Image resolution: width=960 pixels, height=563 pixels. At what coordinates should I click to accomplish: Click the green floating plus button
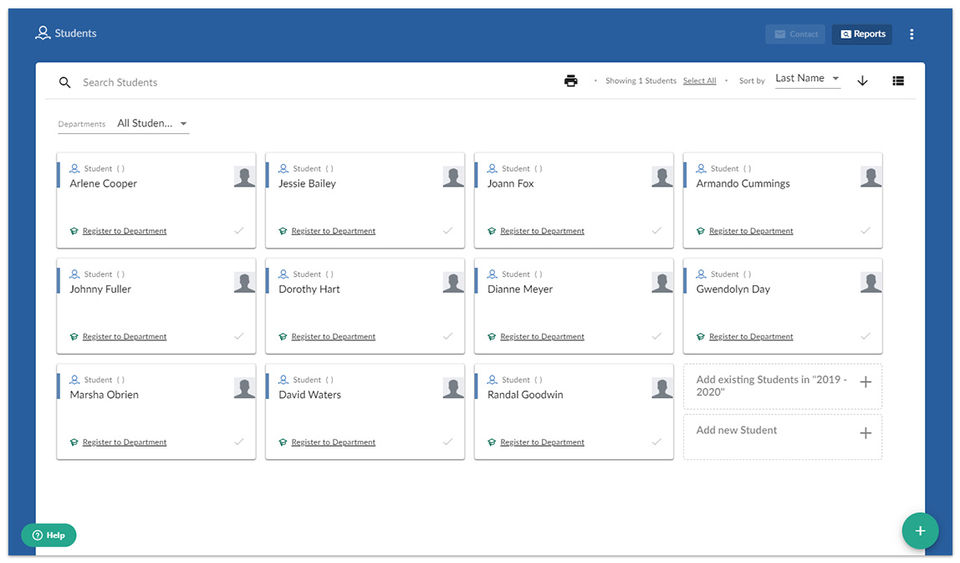pyautogui.click(x=920, y=531)
